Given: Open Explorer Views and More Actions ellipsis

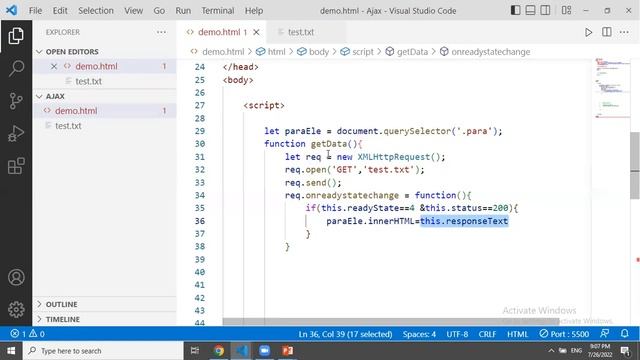Looking at the screenshot, I should [x=161, y=32].
